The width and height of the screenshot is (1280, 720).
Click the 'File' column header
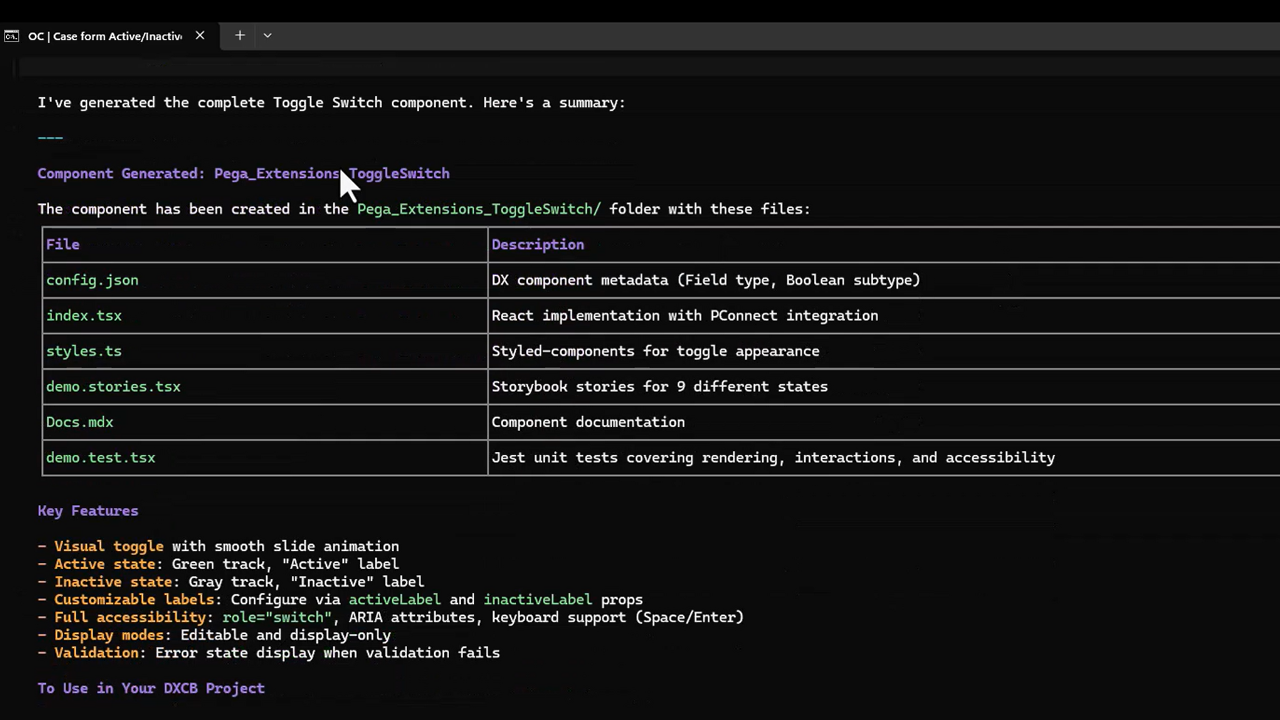click(63, 244)
